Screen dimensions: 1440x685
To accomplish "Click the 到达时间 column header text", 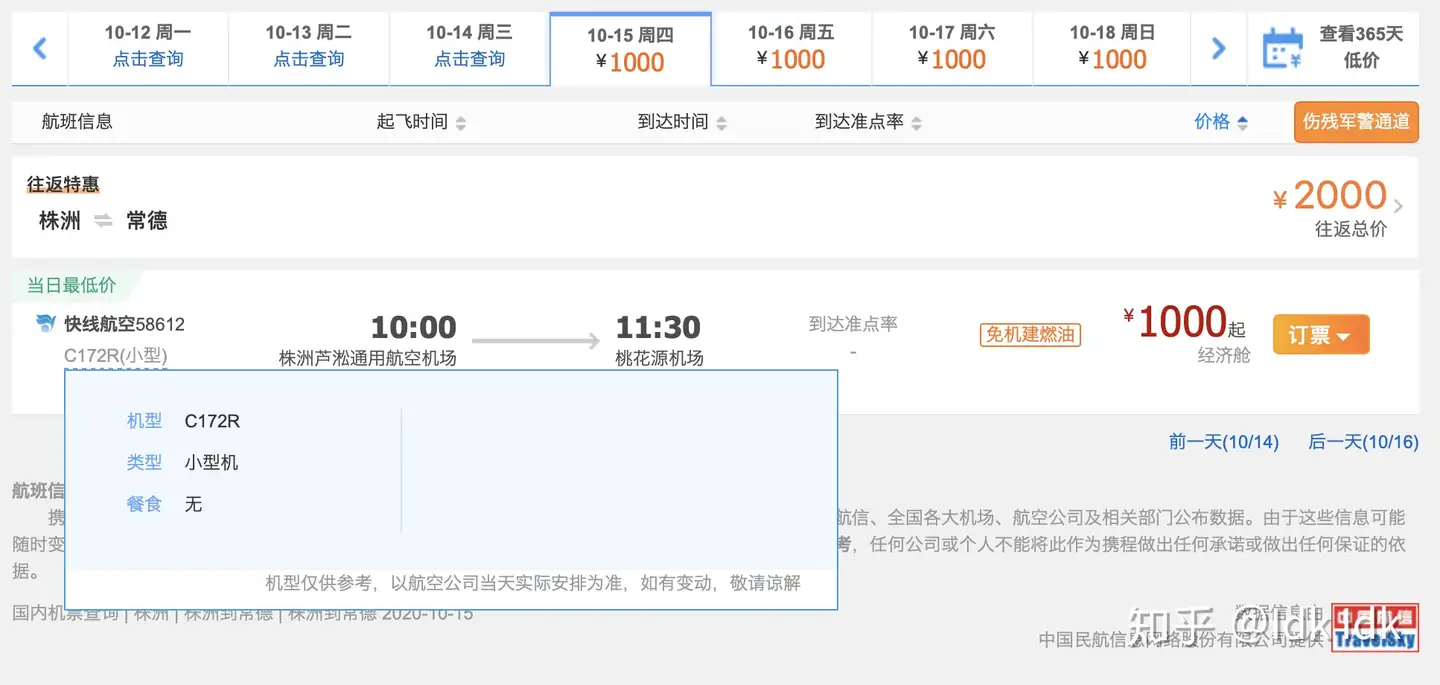I will pos(673,122).
